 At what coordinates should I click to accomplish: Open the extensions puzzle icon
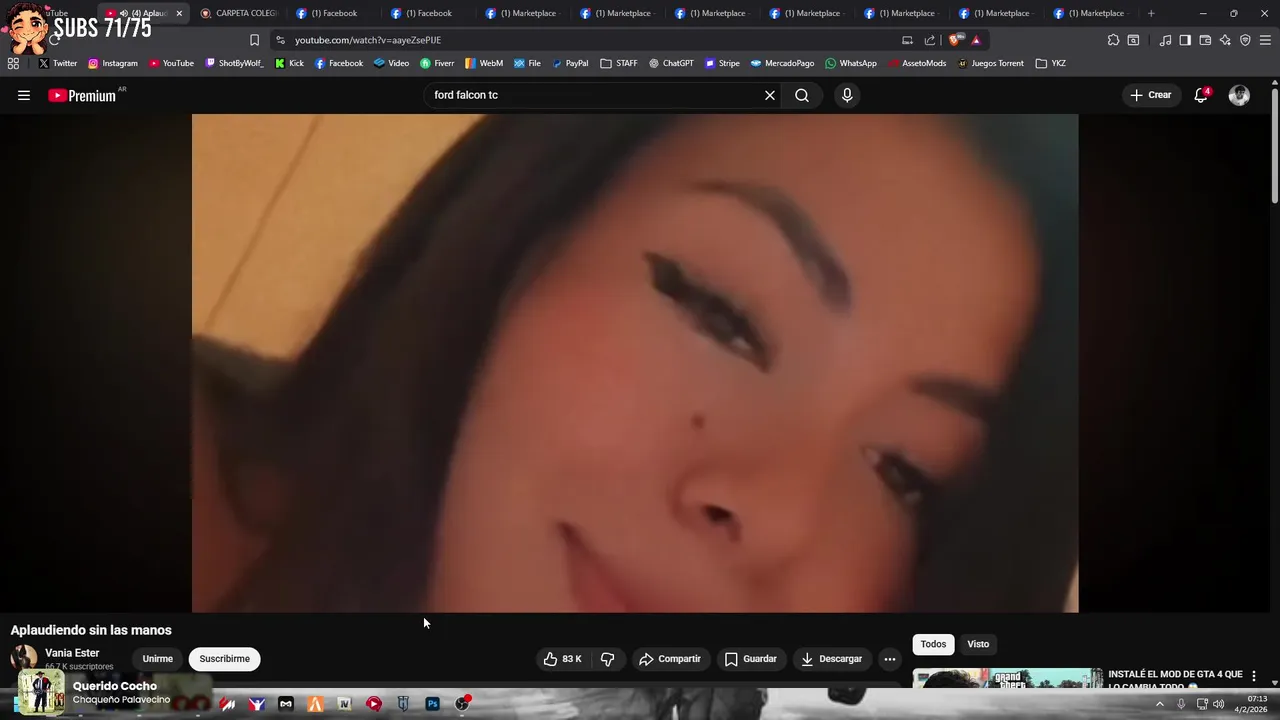tap(1113, 40)
